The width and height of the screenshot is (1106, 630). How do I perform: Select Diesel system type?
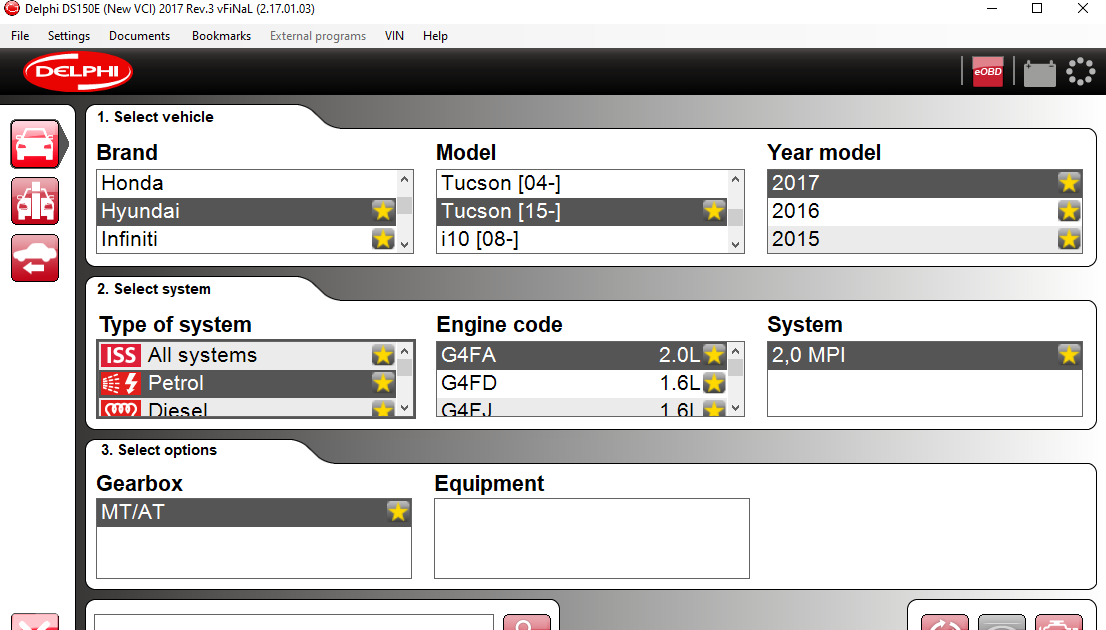click(x=246, y=407)
